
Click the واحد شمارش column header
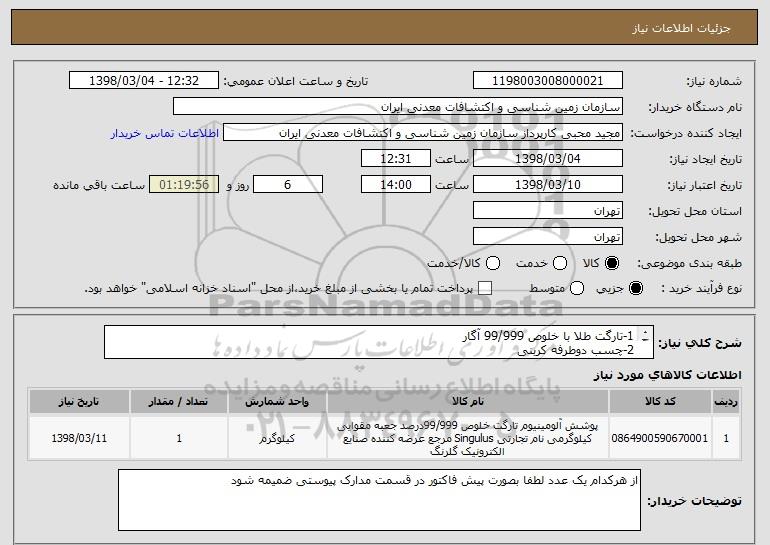(277, 402)
